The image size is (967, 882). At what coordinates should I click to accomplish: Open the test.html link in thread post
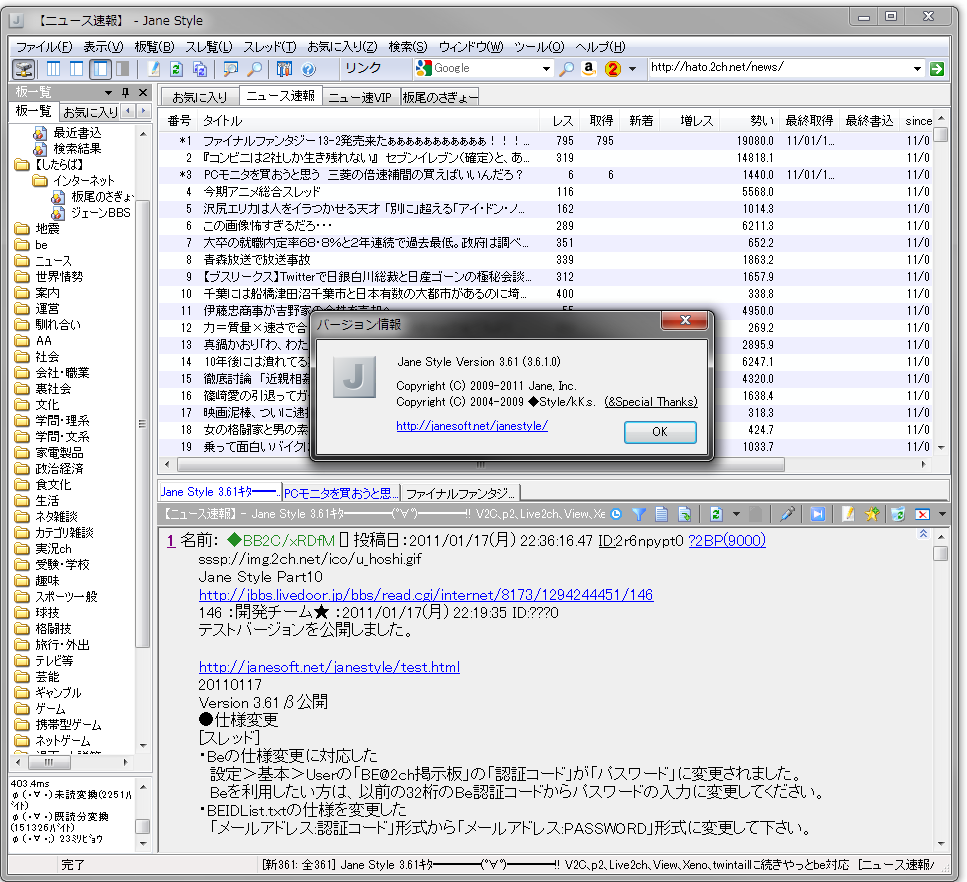pyautogui.click(x=329, y=667)
